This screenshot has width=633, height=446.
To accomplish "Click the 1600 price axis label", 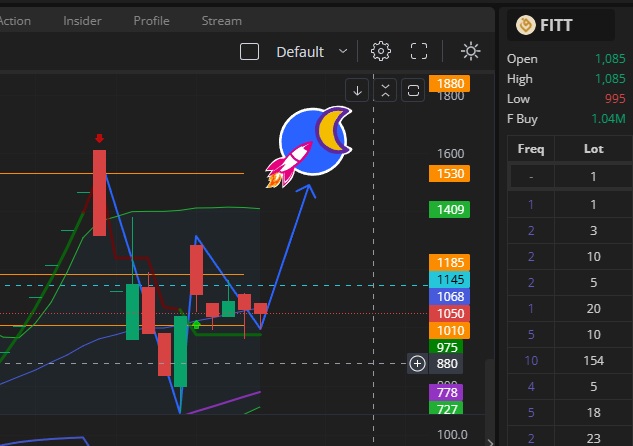I will point(450,153).
